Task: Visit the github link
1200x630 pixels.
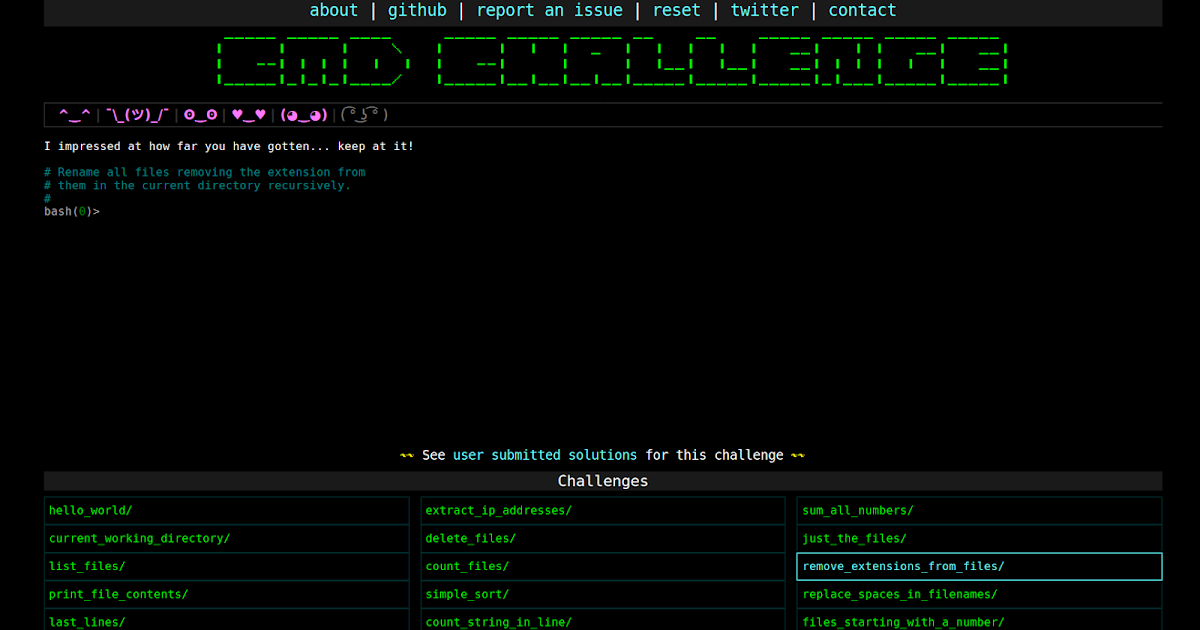Action: pyautogui.click(x=418, y=11)
